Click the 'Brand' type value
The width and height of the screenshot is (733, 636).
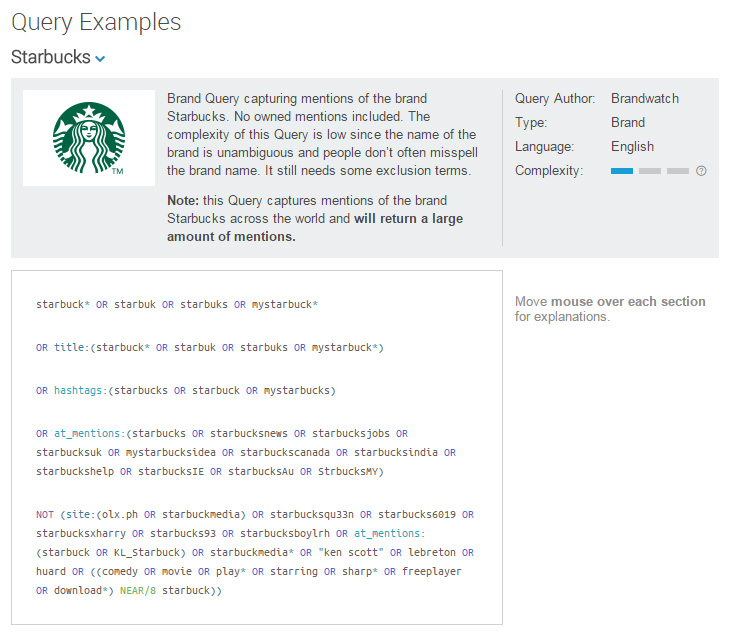click(628, 122)
